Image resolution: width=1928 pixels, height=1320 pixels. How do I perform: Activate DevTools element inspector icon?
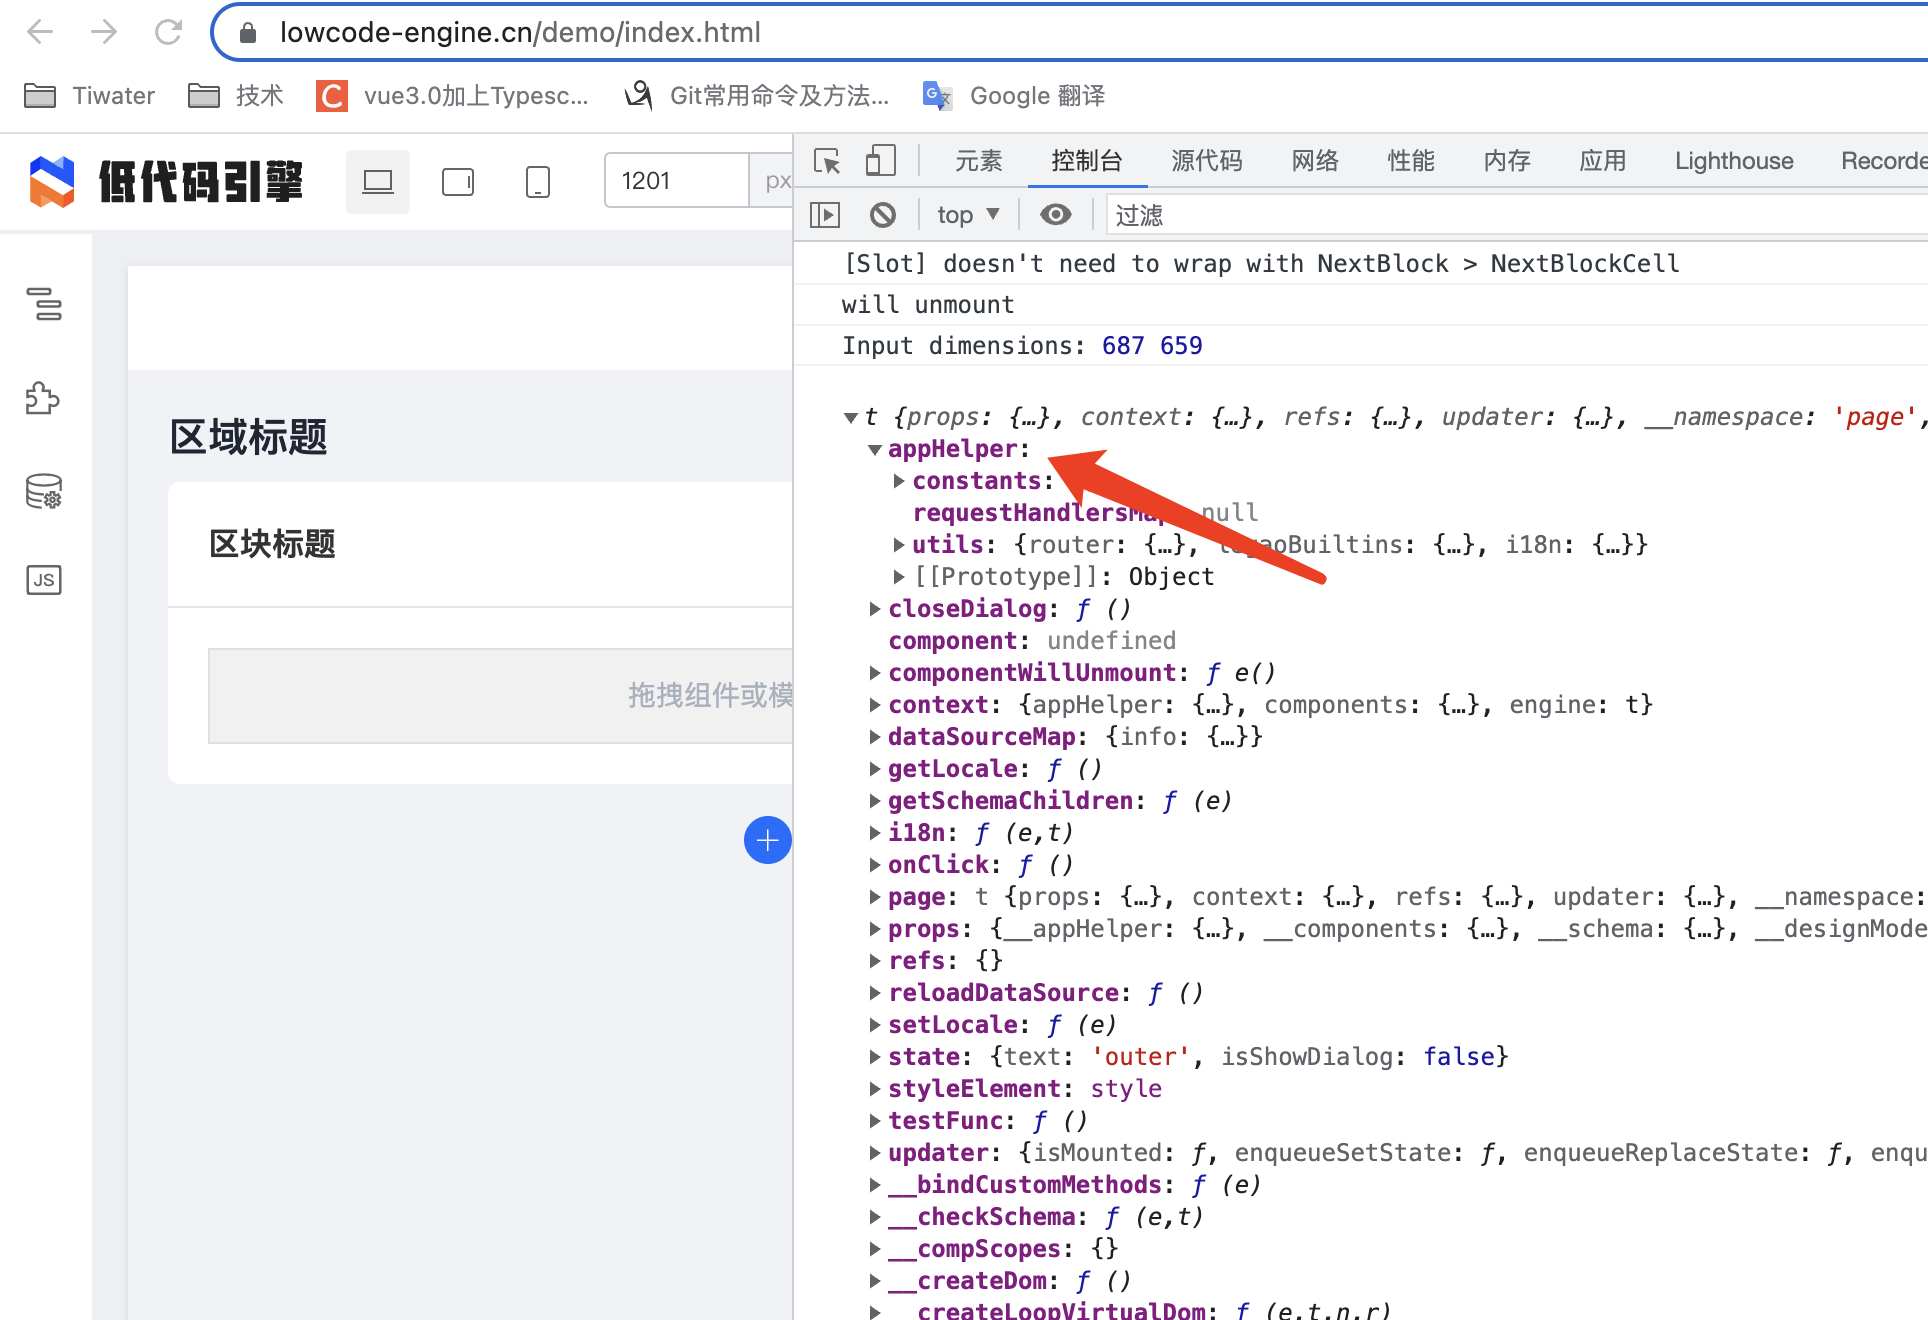click(827, 161)
